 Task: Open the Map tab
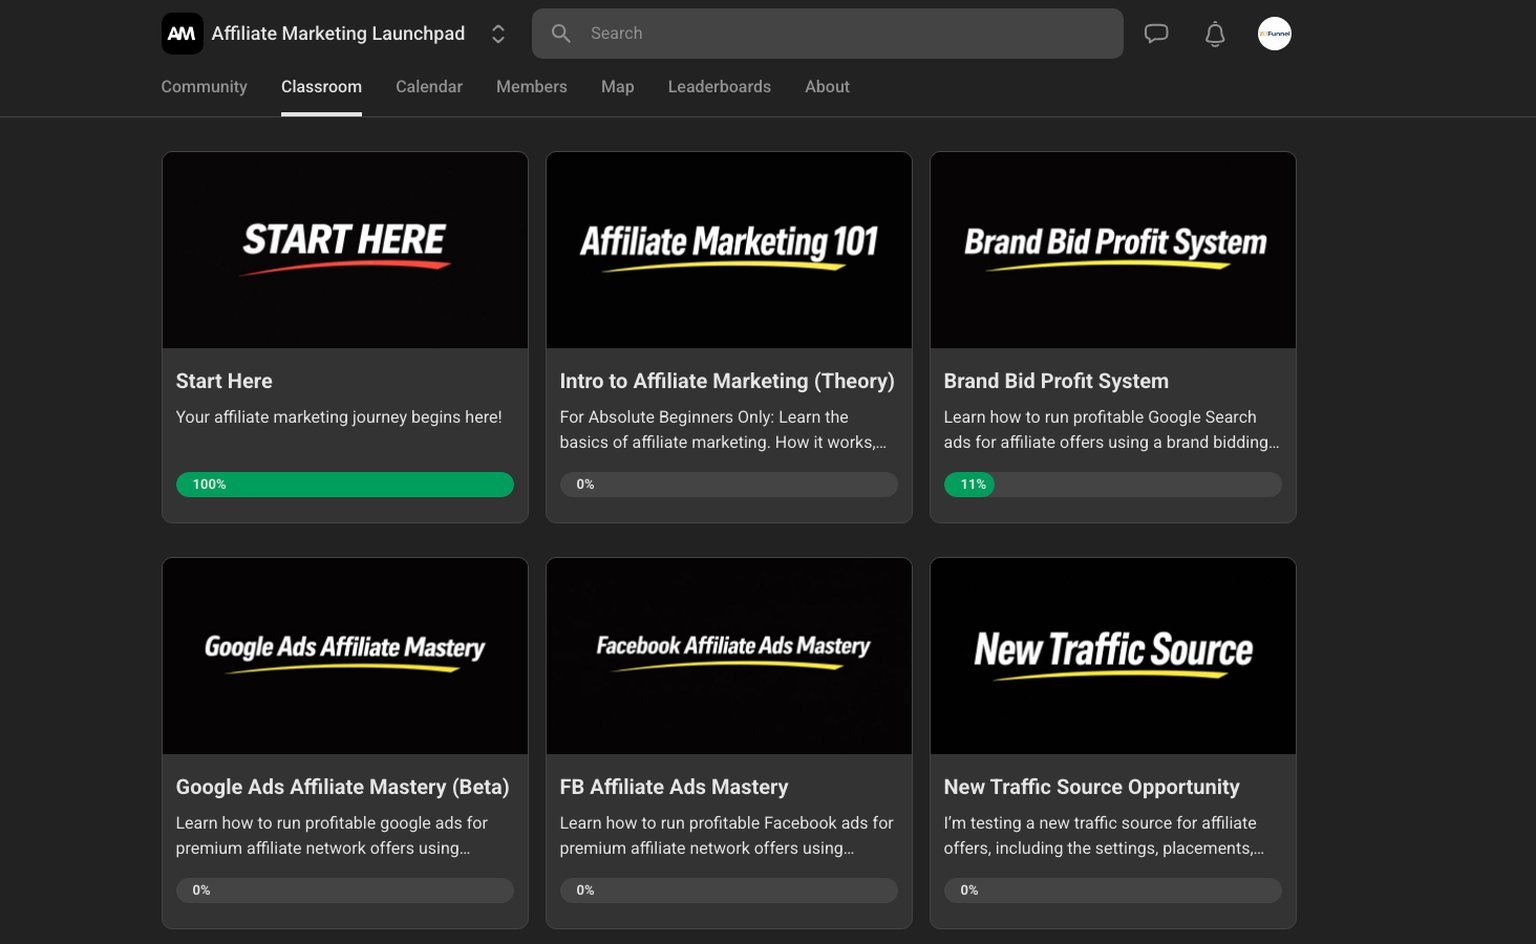(617, 87)
